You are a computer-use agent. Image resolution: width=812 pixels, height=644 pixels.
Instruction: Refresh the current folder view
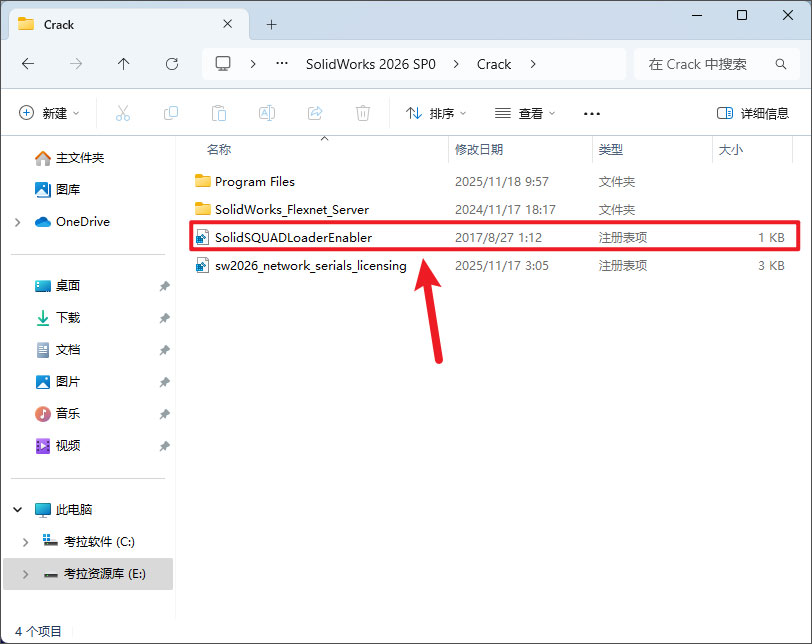click(x=172, y=64)
